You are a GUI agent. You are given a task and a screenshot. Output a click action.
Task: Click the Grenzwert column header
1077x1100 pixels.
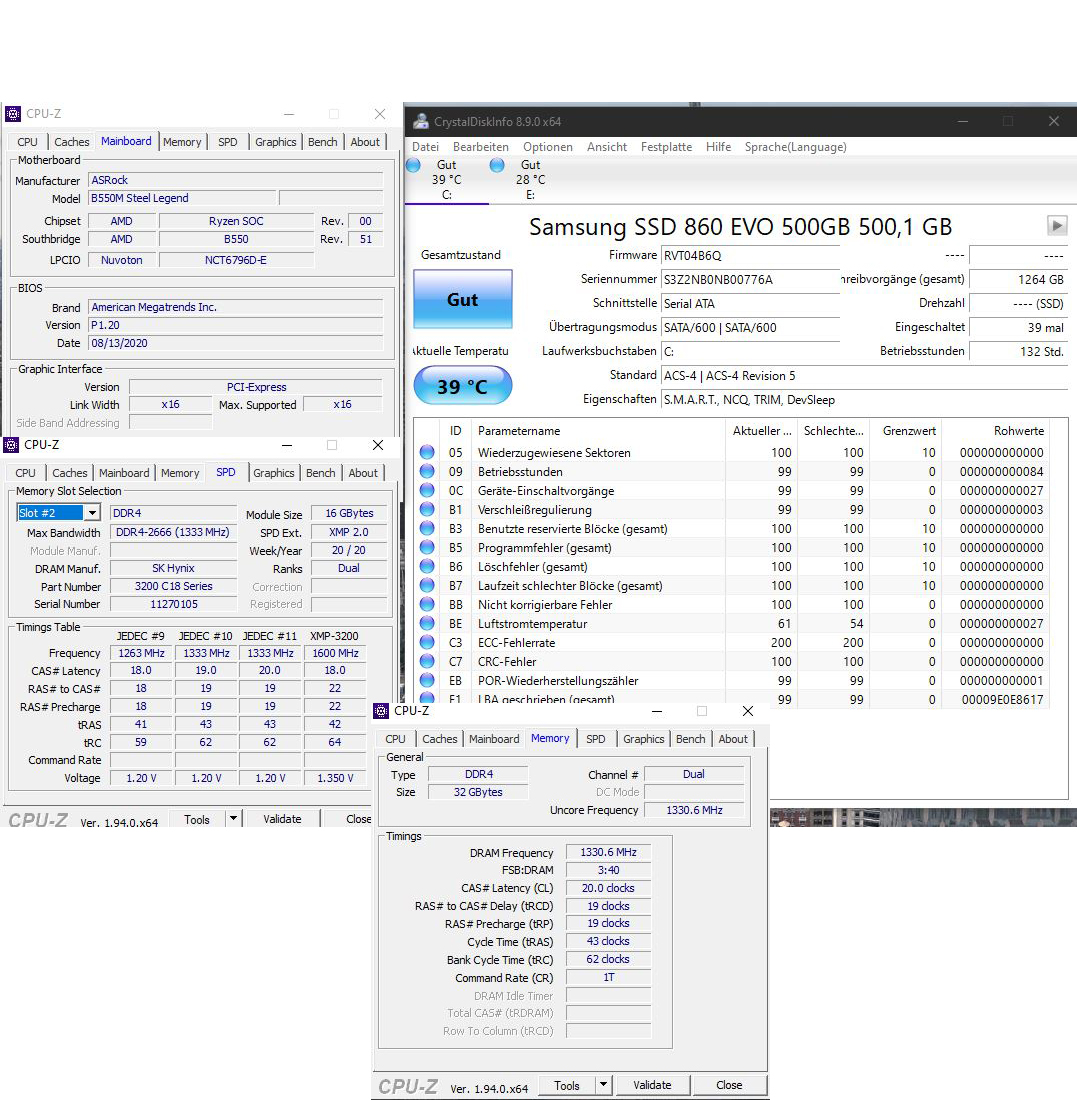pos(904,431)
